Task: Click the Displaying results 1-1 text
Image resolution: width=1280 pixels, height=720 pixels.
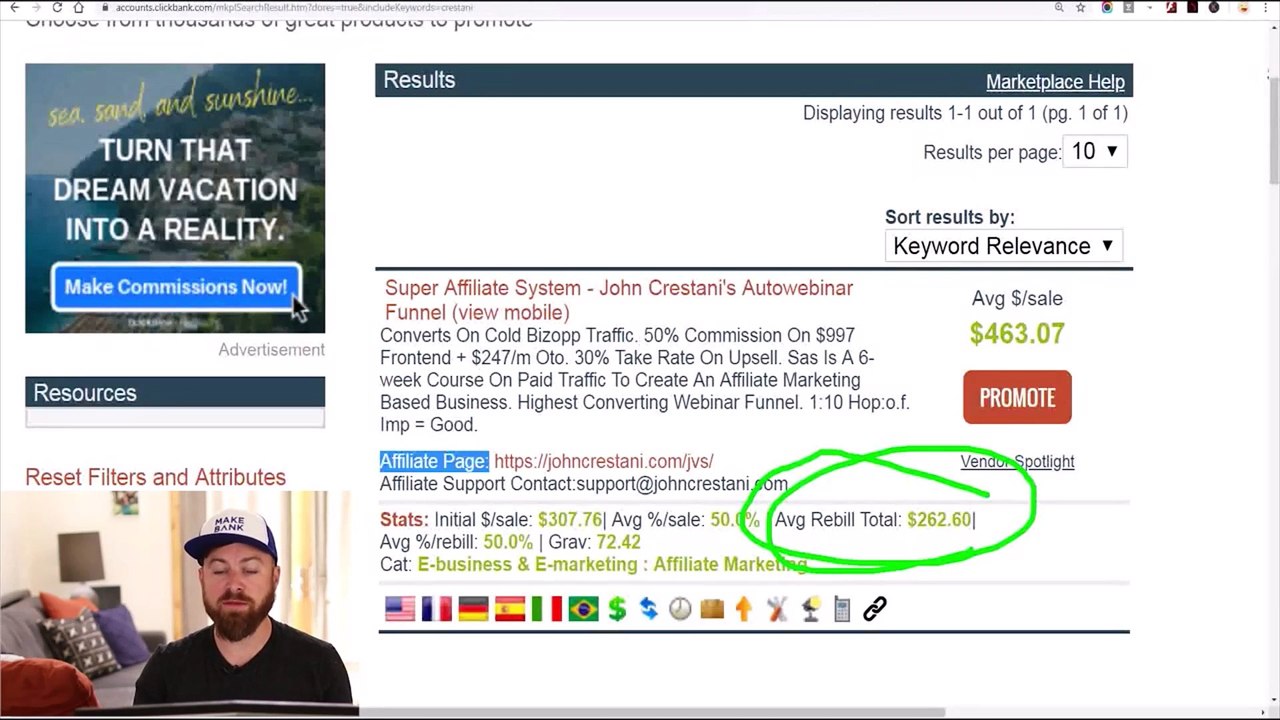Action: tap(965, 113)
